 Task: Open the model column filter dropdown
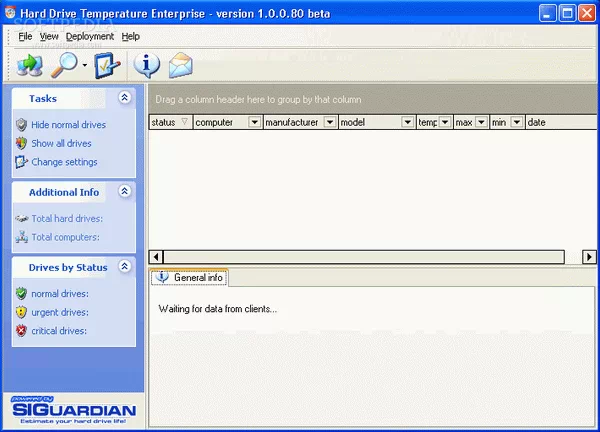coord(408,122)
